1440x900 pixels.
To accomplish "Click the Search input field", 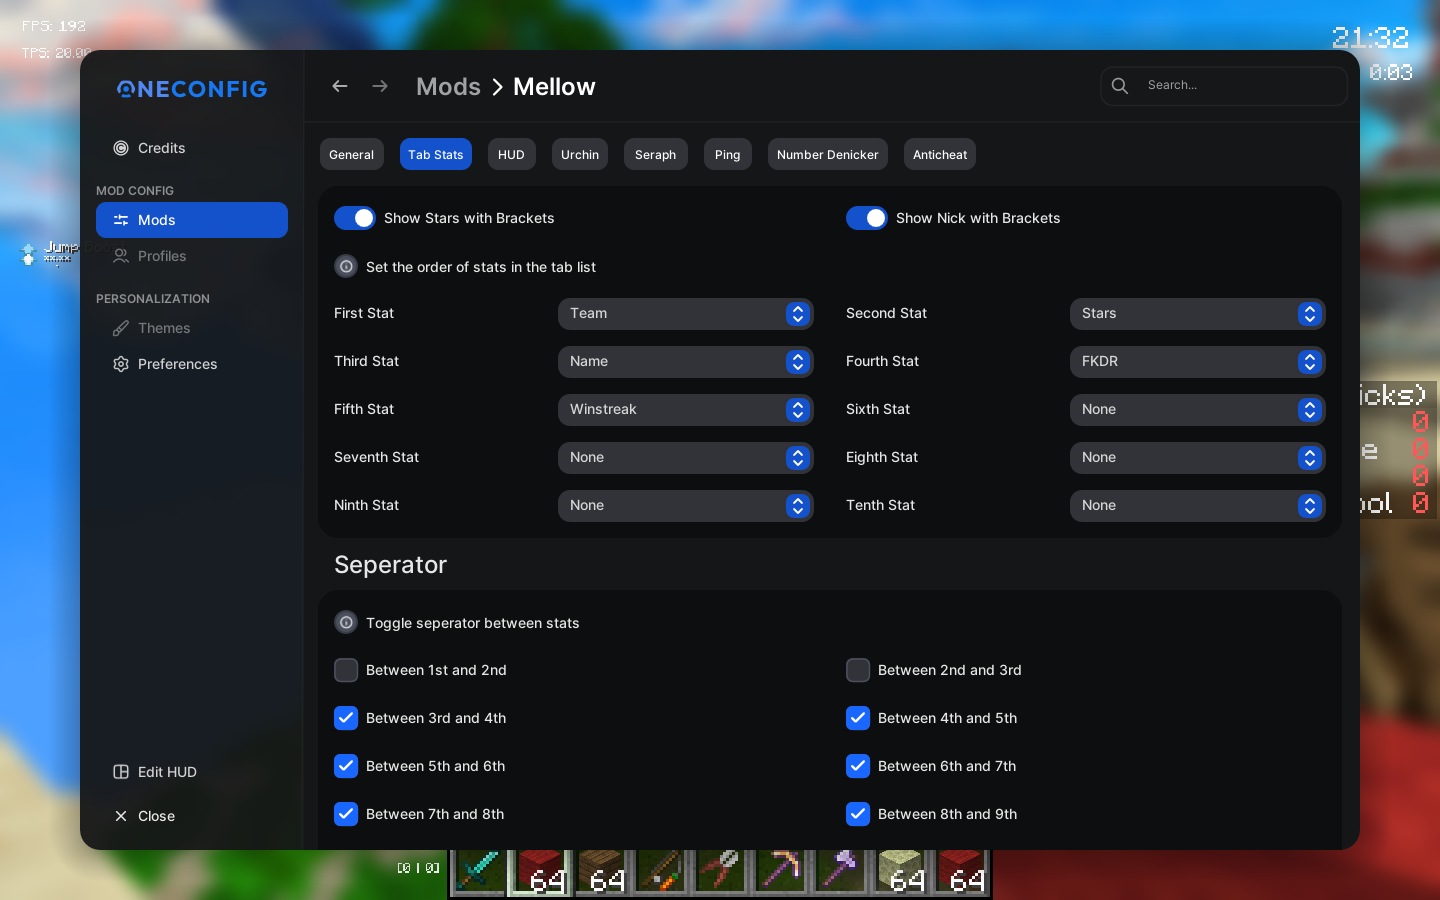I will tap(1224, 86).
